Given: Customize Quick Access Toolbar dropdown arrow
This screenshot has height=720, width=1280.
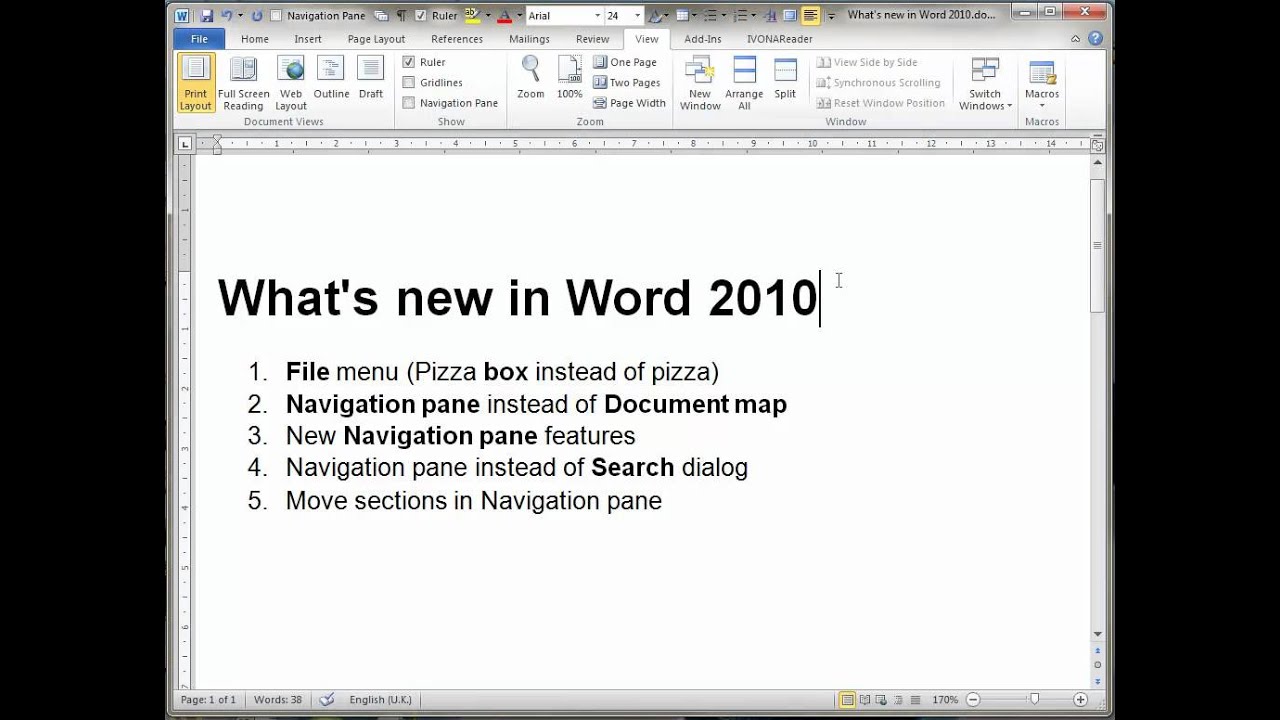Looking at the screenshot, I should coord(831,16).
